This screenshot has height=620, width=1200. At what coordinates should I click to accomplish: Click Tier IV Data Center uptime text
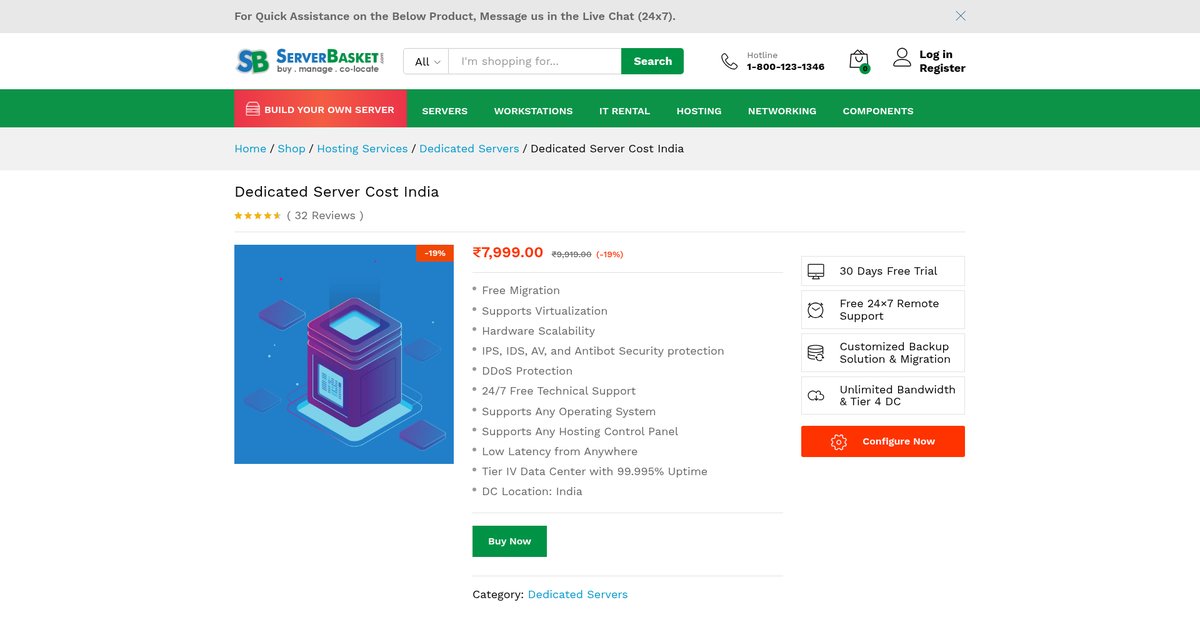[595, 472]
